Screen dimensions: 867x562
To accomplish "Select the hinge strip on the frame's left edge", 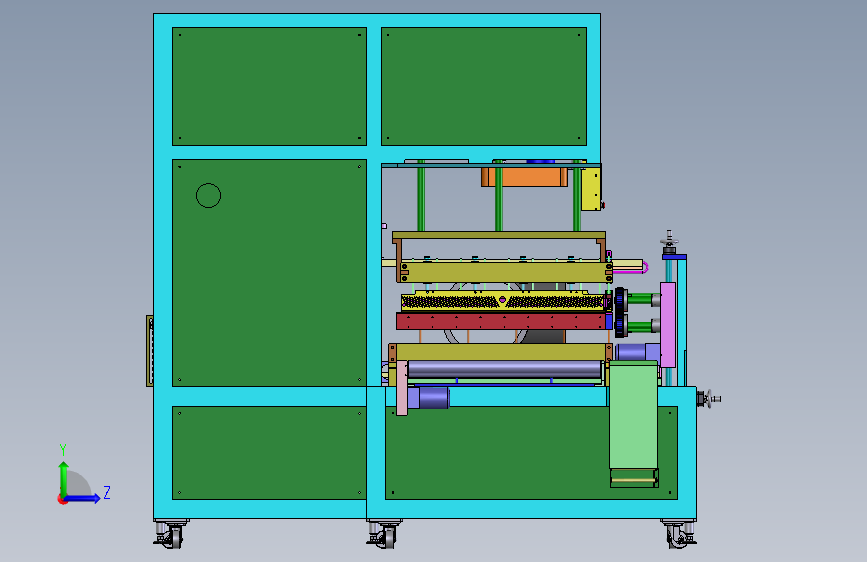I will coord(149,351).
